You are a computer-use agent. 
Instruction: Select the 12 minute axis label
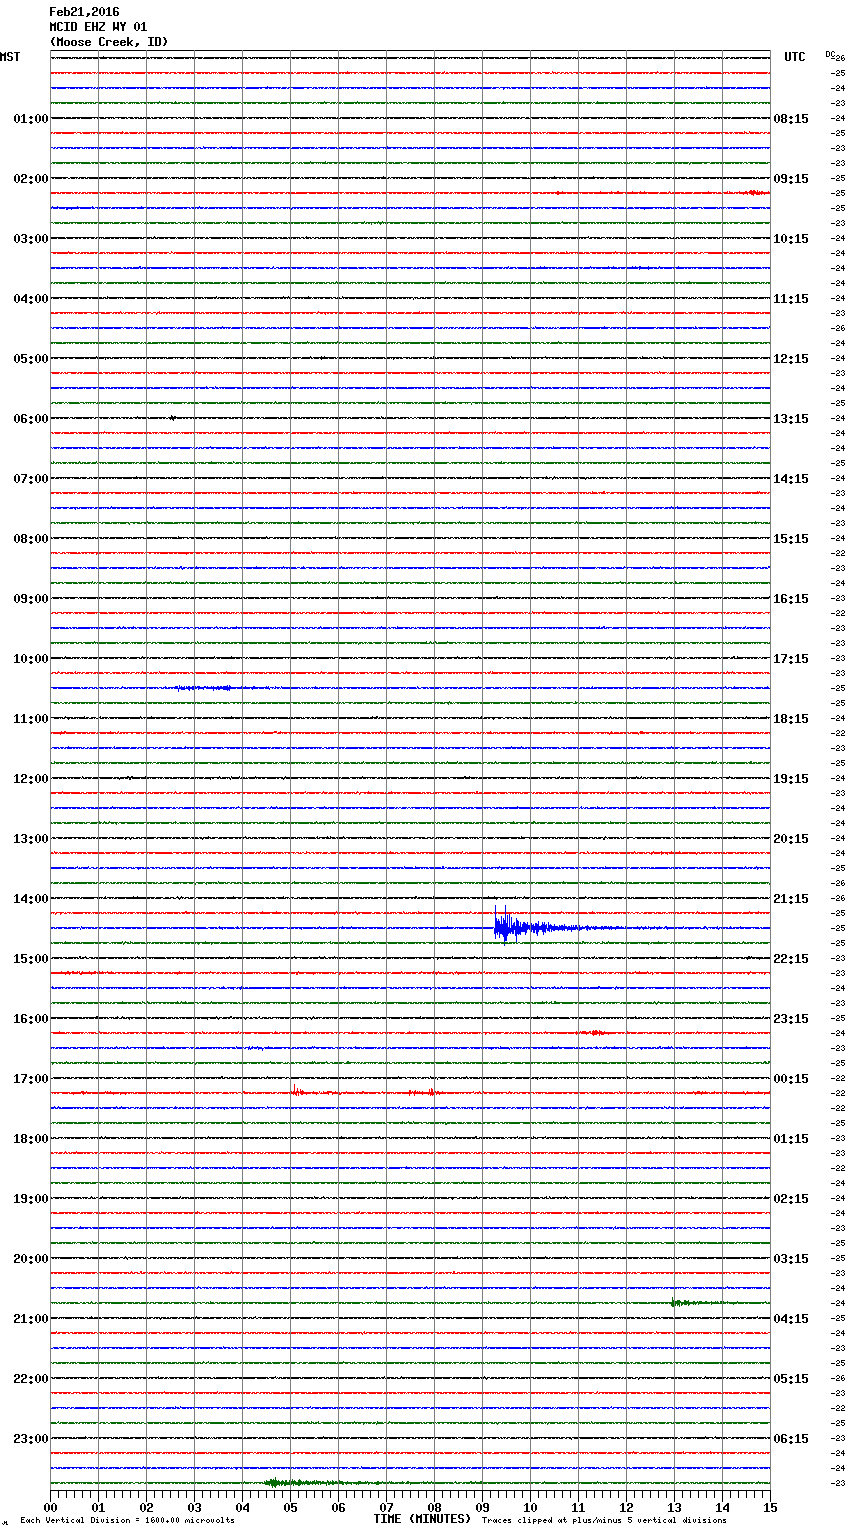point(626,1507)
